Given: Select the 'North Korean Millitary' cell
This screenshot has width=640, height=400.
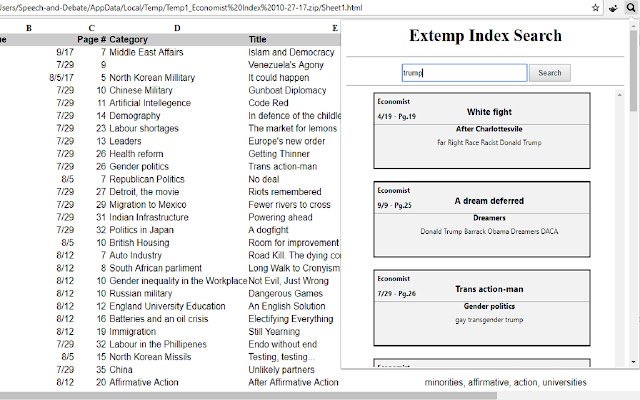Looking at the screenshot, I should (152, 78).
